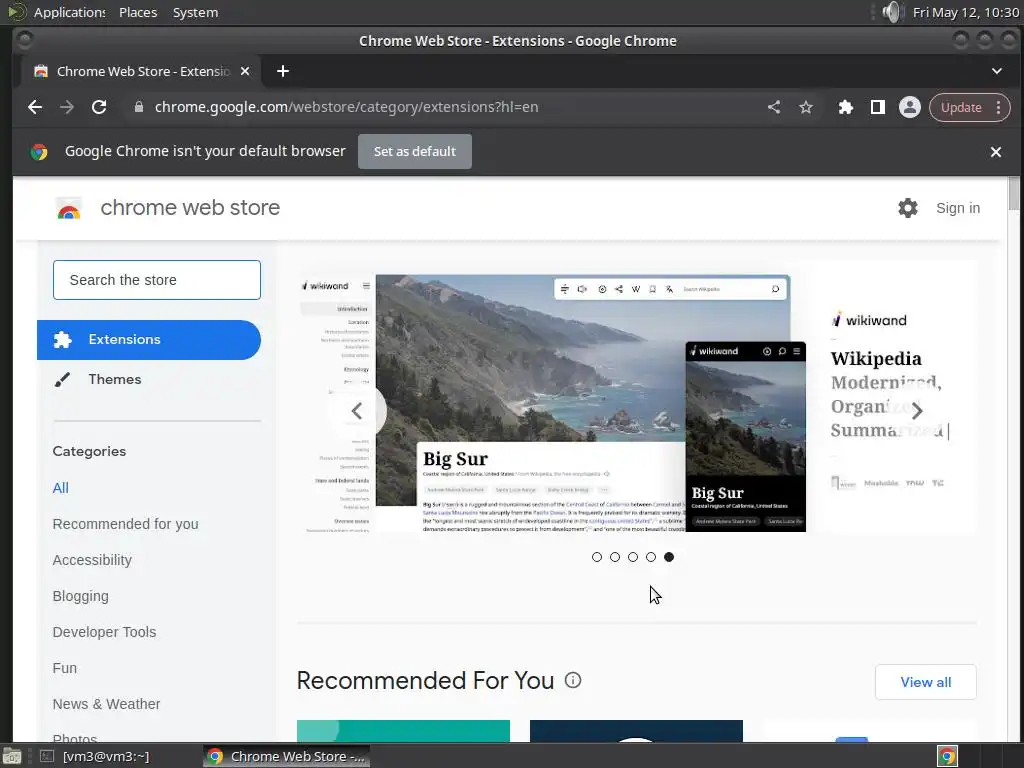Image resolution: width=1024 pixels, height=768 pixels.
Task: Click the show desktop icon in taskbar
Action: point(12,757)
